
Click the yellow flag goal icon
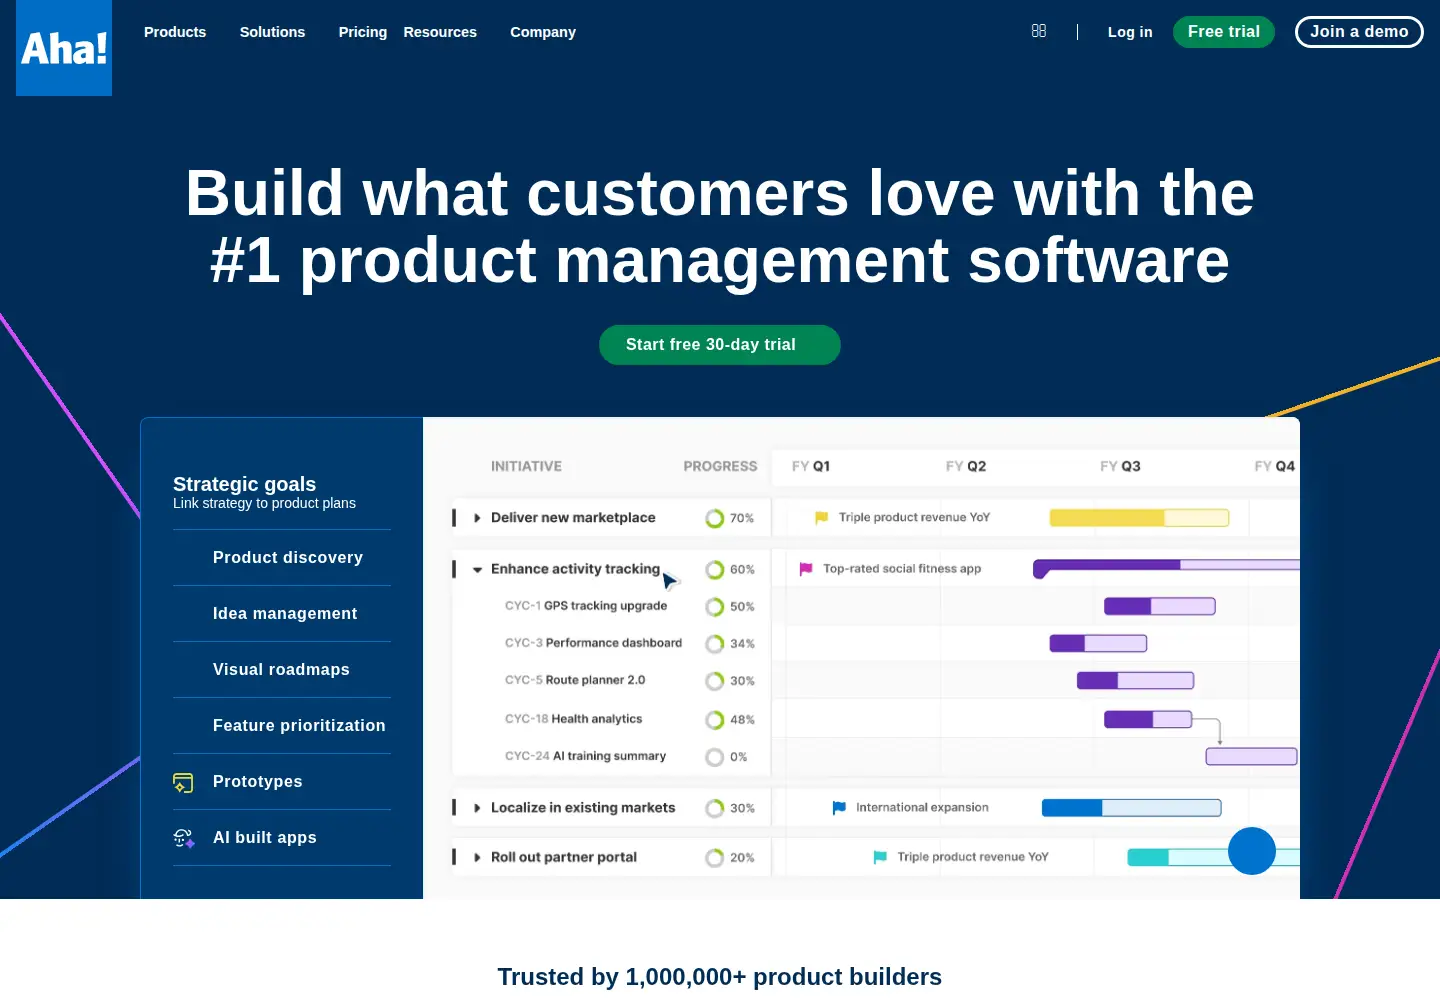click(821, 518)
